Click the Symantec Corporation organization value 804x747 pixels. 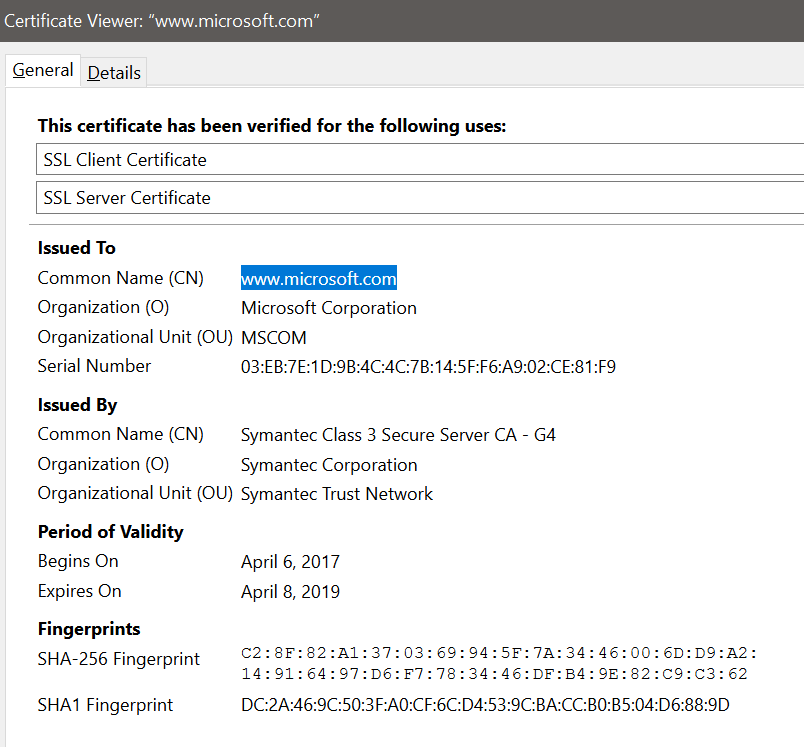click(x=329, y=465)
